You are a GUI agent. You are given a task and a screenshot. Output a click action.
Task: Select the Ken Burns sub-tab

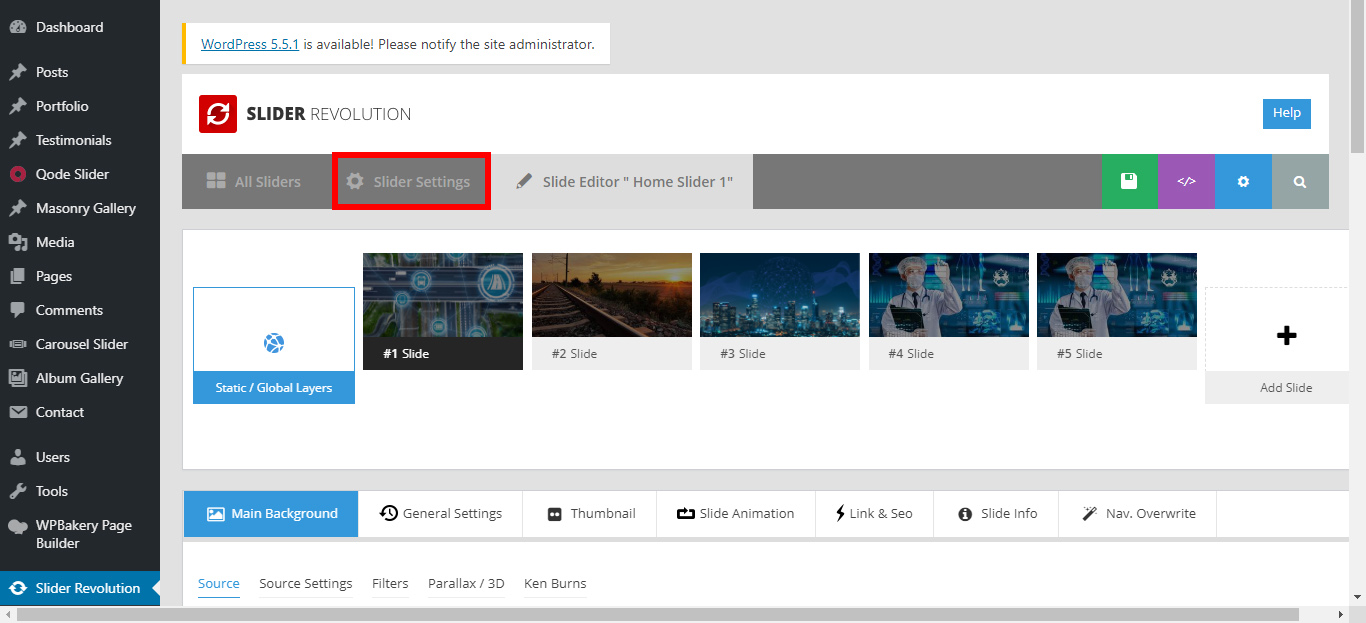pyautogui.click(x=555, y=584)
